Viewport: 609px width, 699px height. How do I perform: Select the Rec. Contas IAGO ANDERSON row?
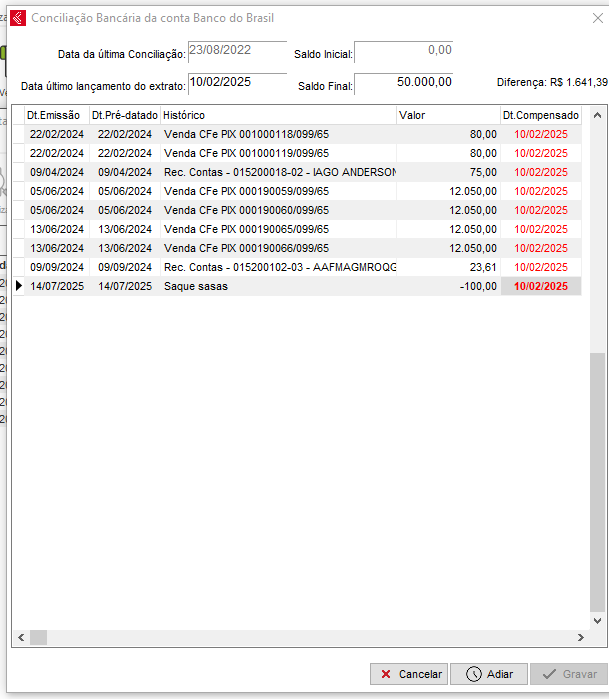point(278,172)
